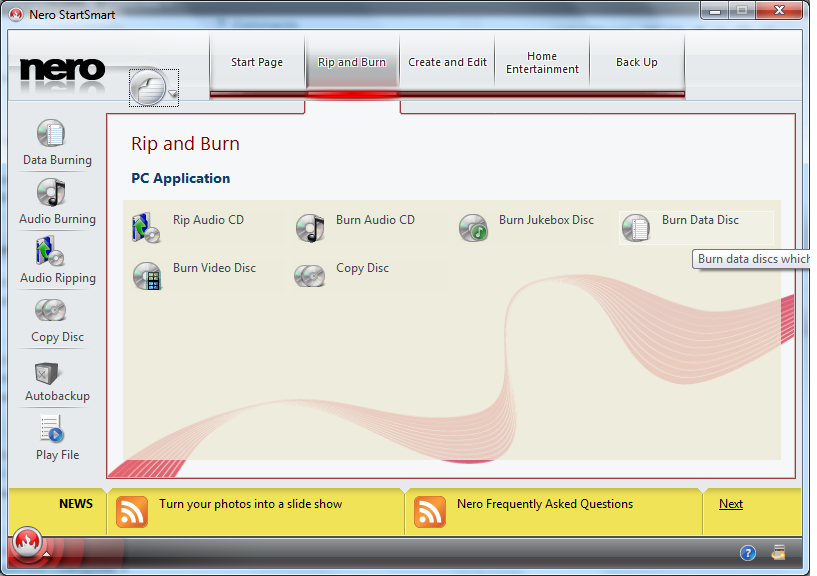Click the Audio Ripping sidebar label

pyautogui.click(x=57, y=278)
